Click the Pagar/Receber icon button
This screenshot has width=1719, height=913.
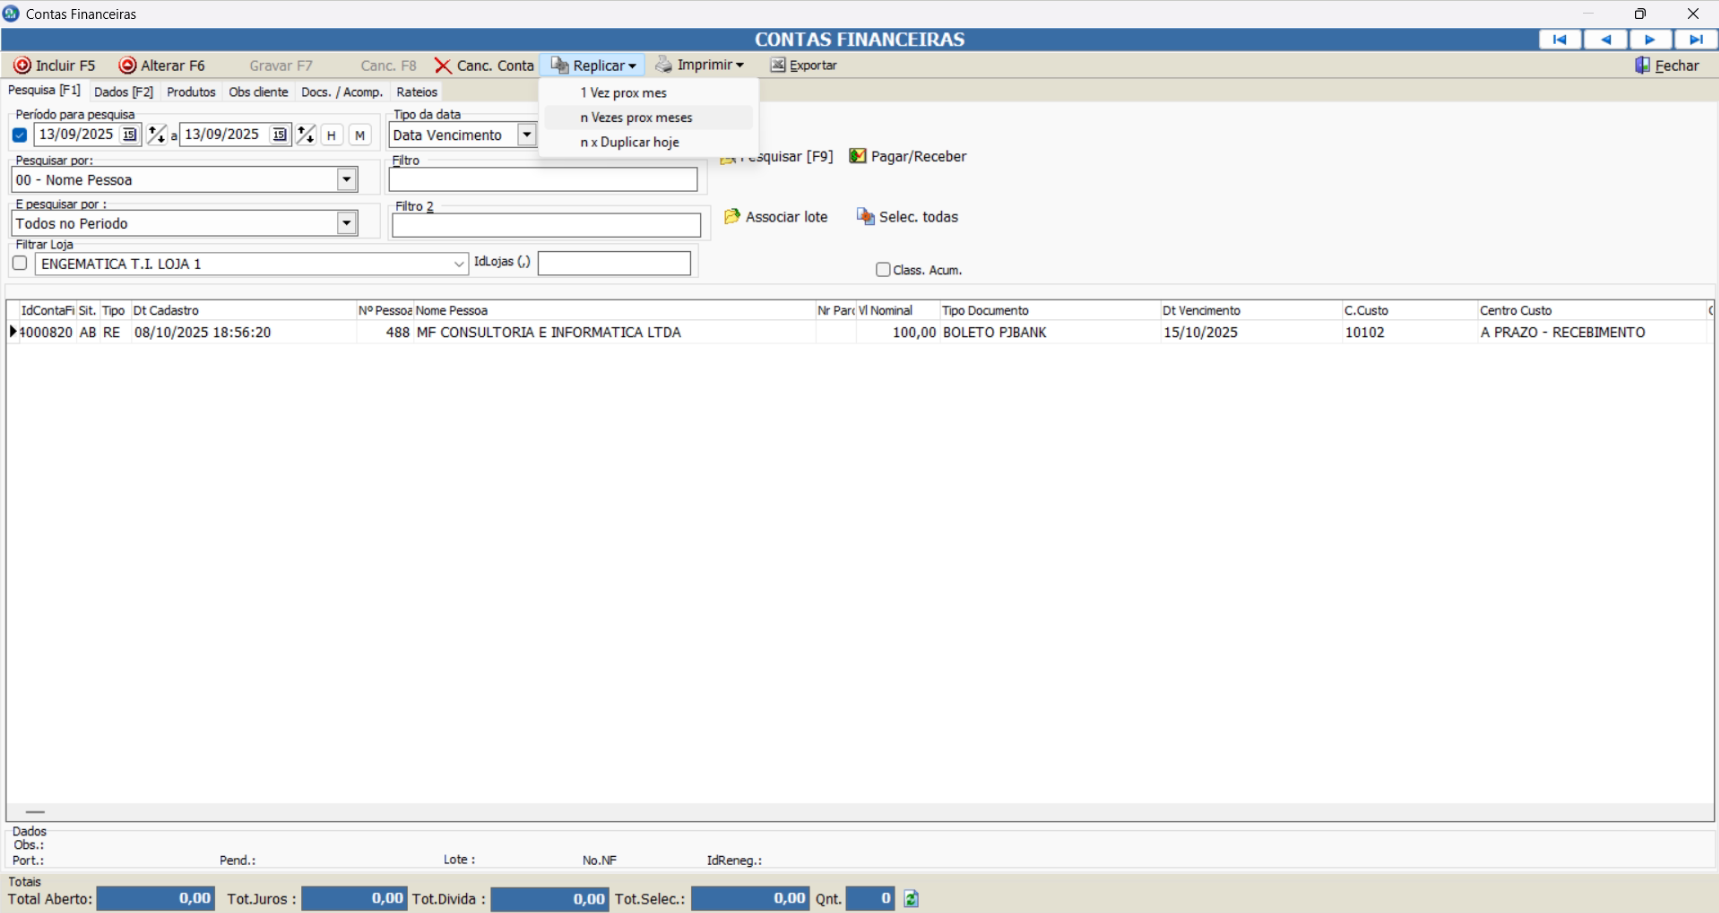pyautogui.click(x=857, y=157)
